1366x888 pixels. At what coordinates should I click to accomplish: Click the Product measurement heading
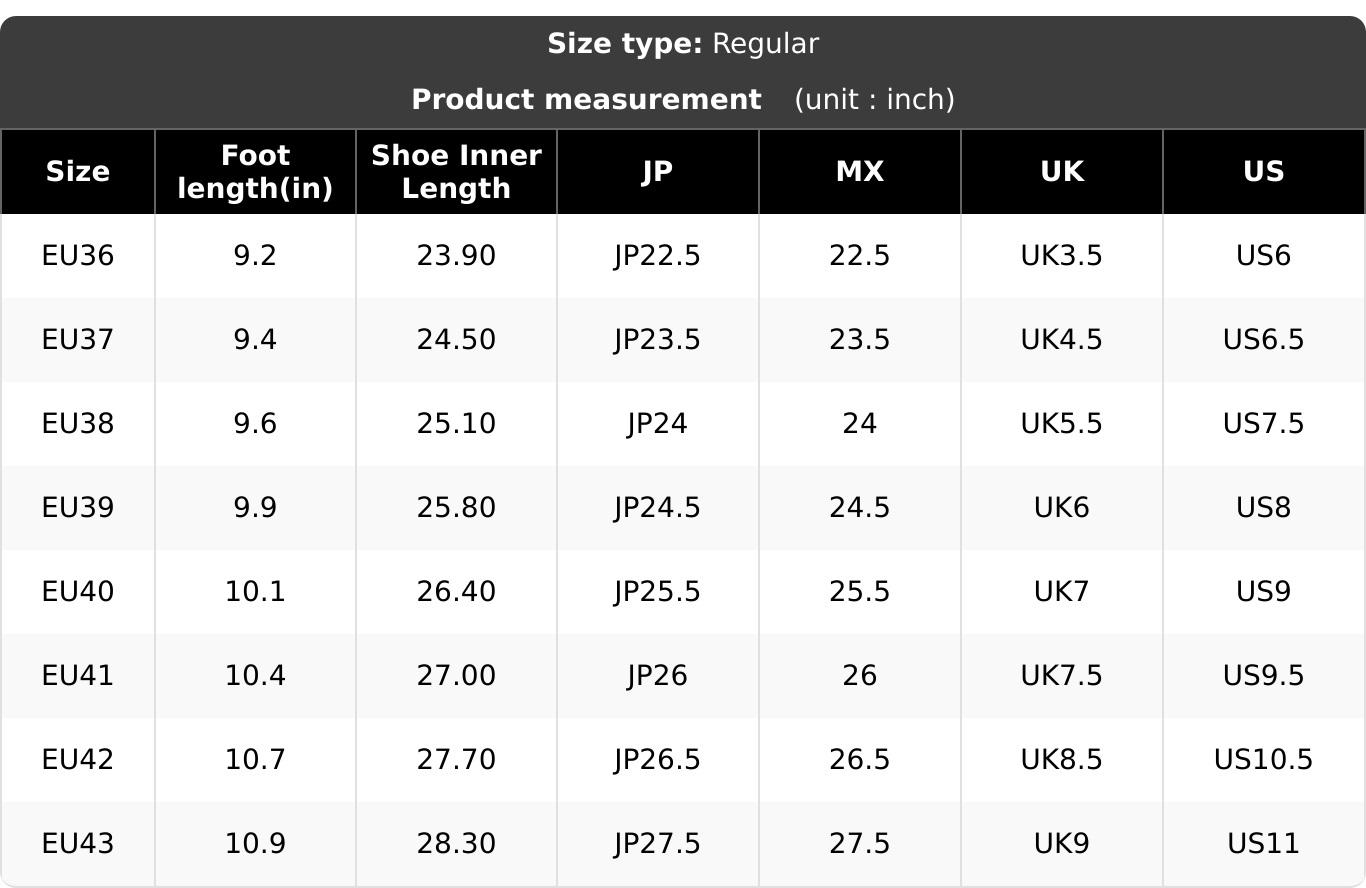[x=586, y=100]
